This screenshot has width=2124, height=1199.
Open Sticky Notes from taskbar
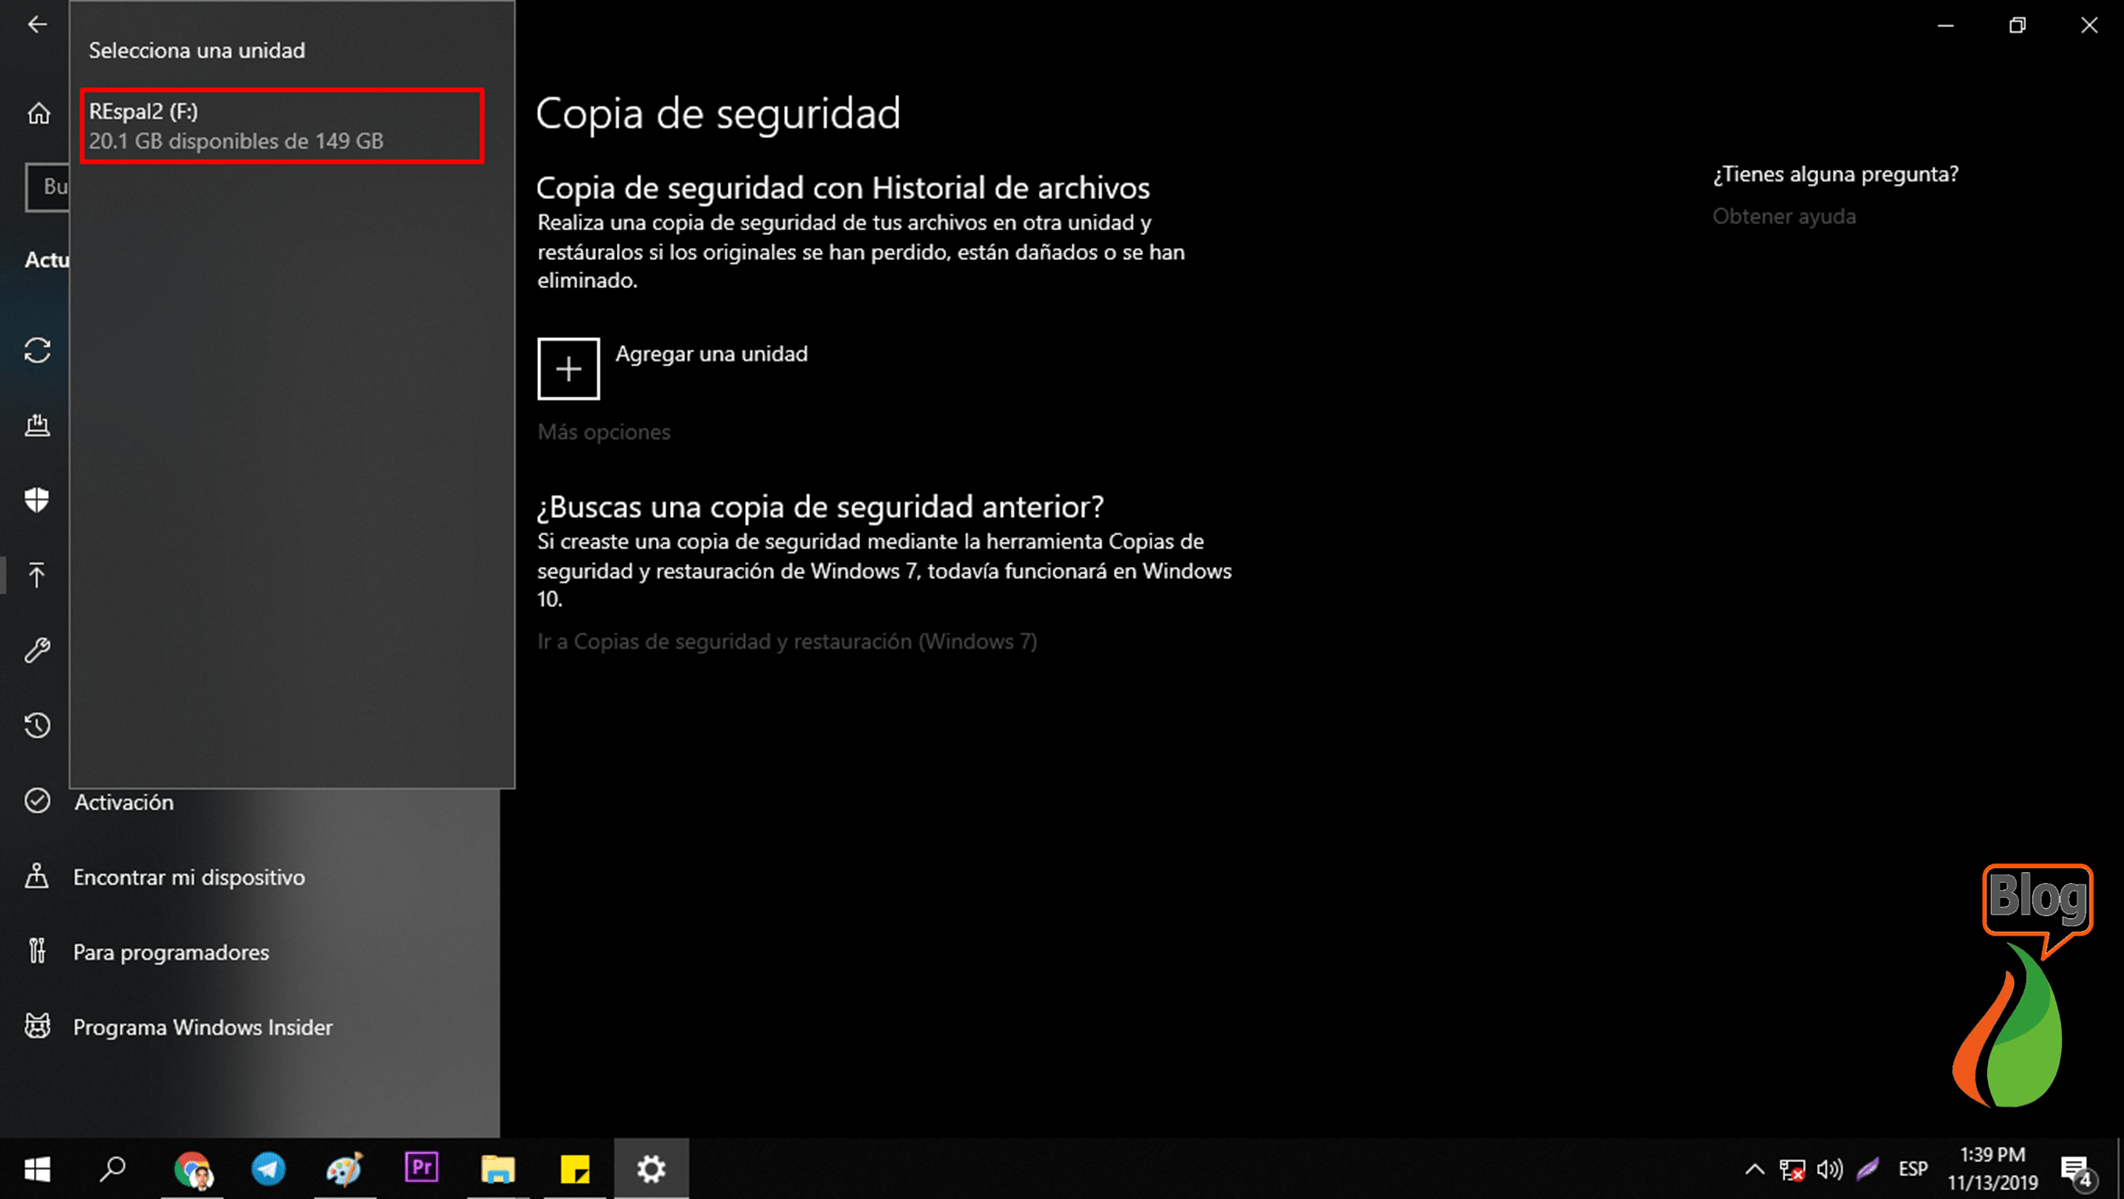click(575, 1168)
